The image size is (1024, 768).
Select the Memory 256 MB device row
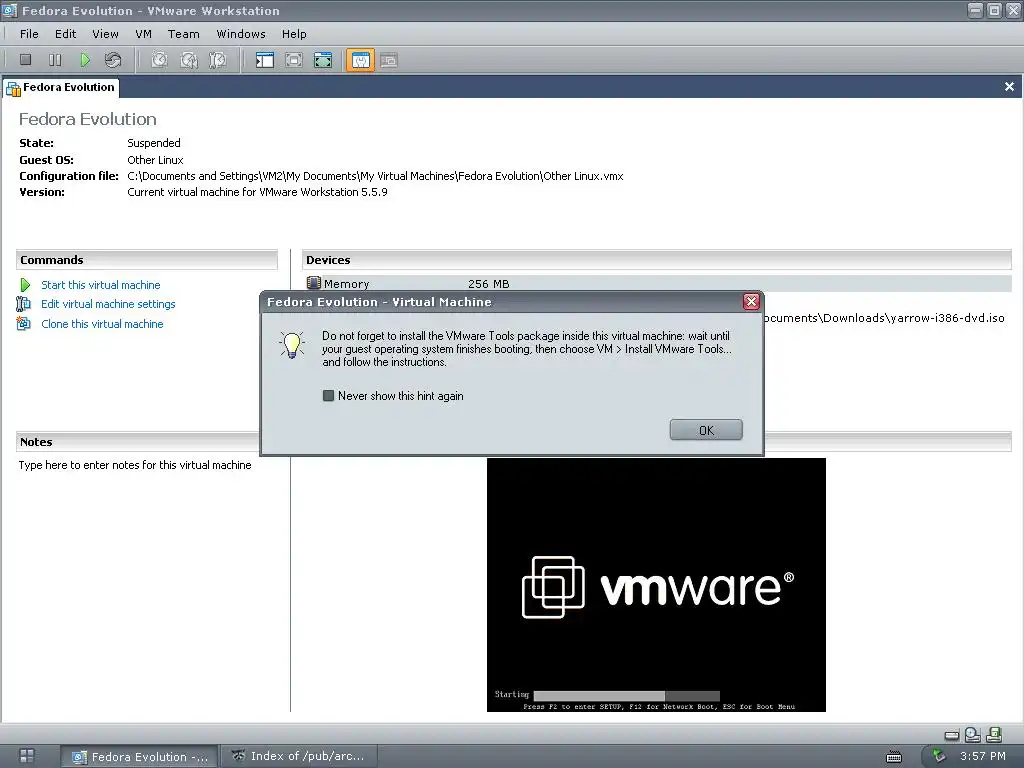658,283
